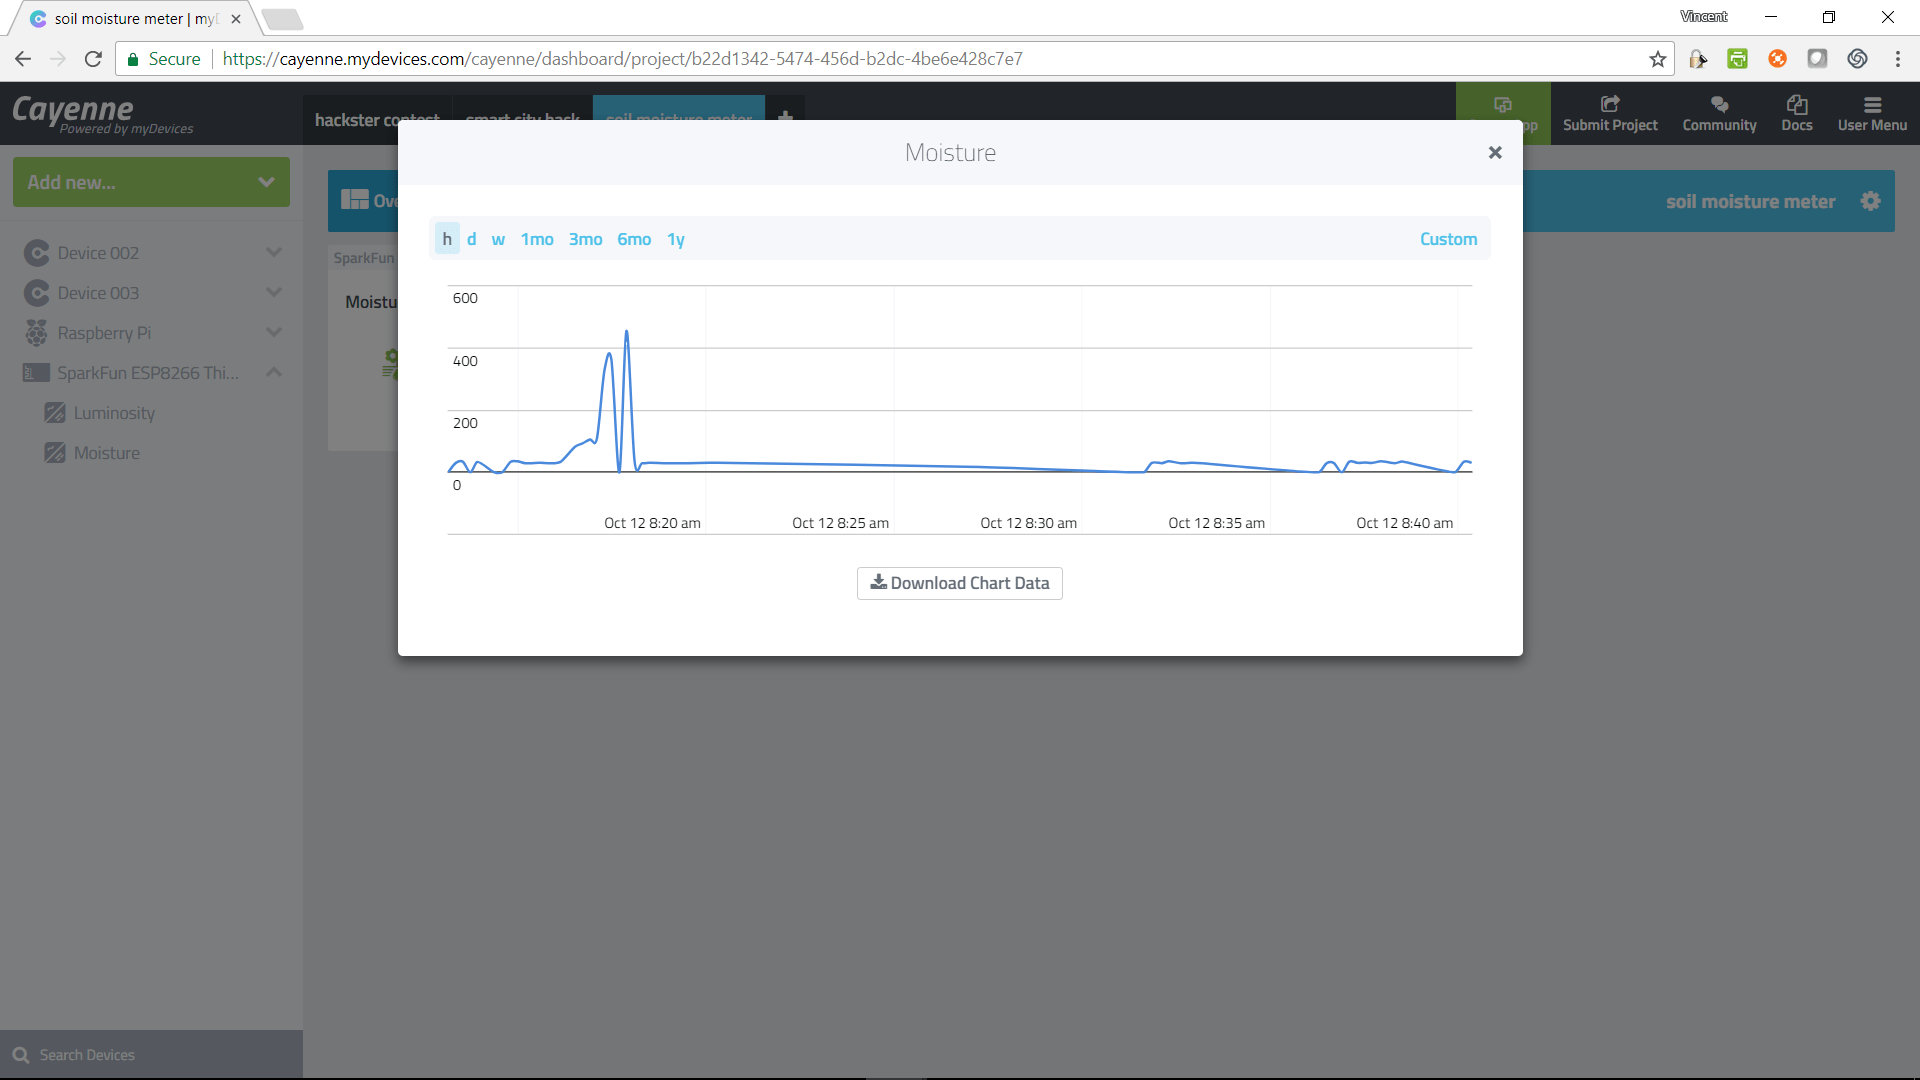Switch chart to daily 'd' range

(x=471, y=239)
